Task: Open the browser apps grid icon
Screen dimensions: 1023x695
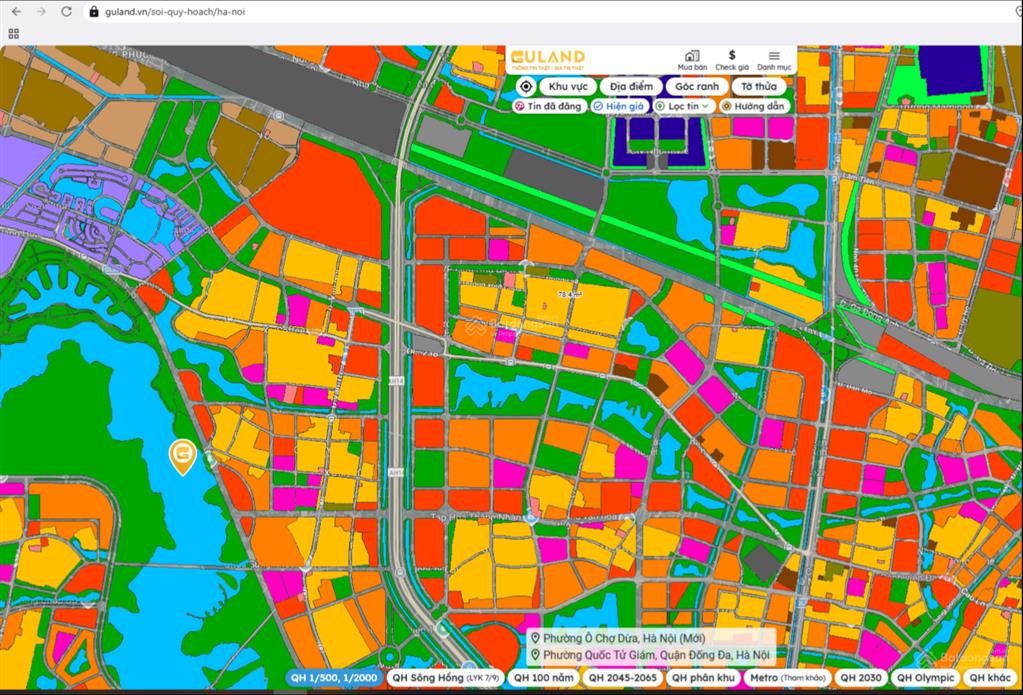Action: (x=14, y=34)
